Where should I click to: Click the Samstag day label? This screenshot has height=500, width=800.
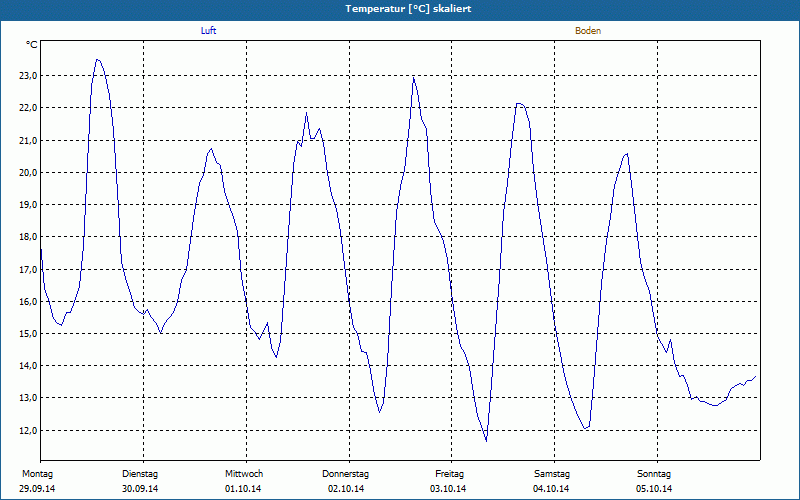(x=552, y=474)
